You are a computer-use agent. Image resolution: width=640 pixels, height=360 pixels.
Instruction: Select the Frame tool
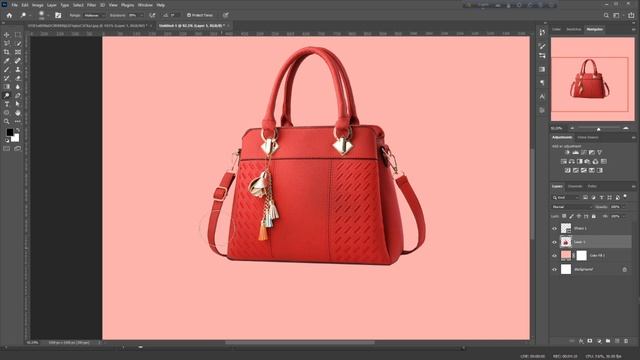pyautogui.click(x=18, y=52)
